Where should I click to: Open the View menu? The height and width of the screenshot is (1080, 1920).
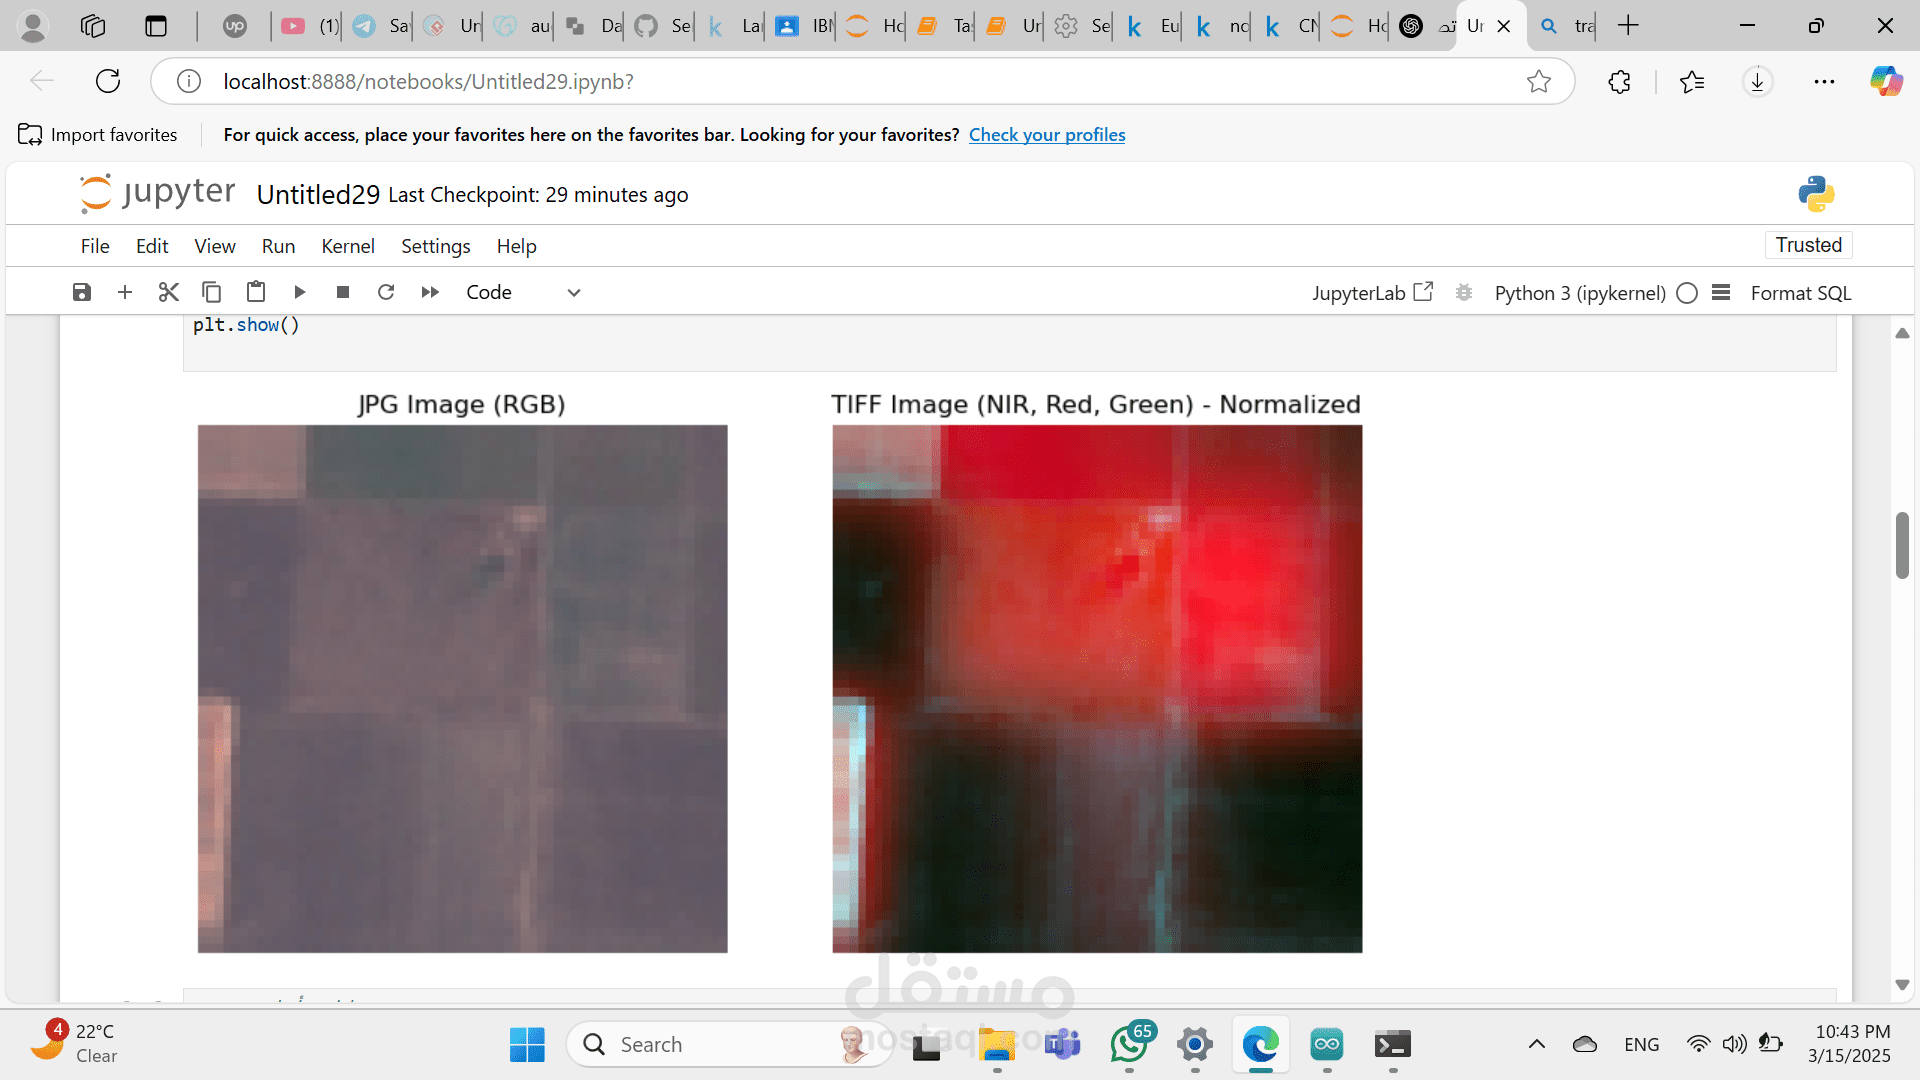tap(215, 246)
